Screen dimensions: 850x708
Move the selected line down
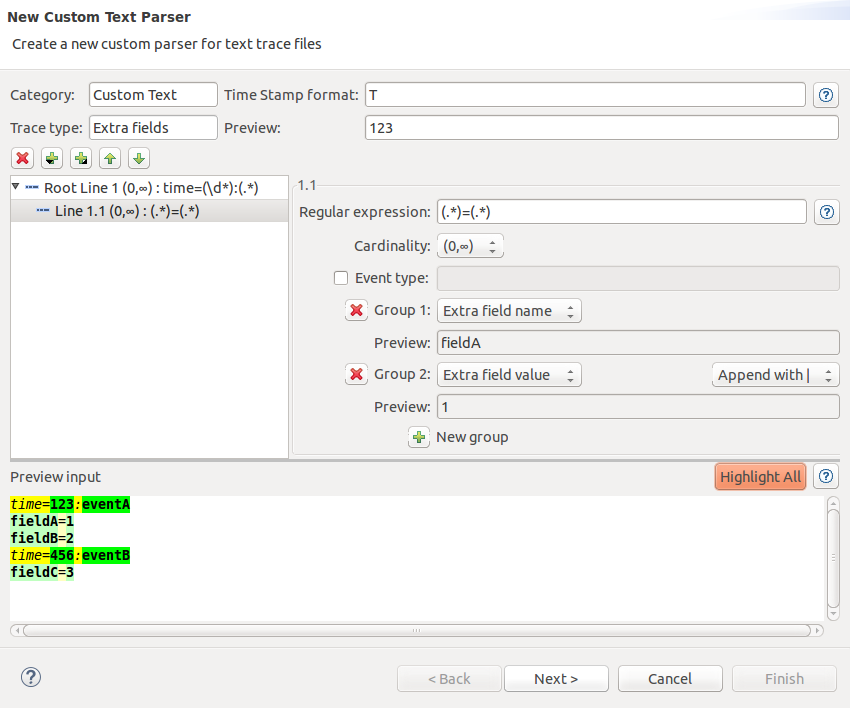pyautogui.click(x=138, y=158)
